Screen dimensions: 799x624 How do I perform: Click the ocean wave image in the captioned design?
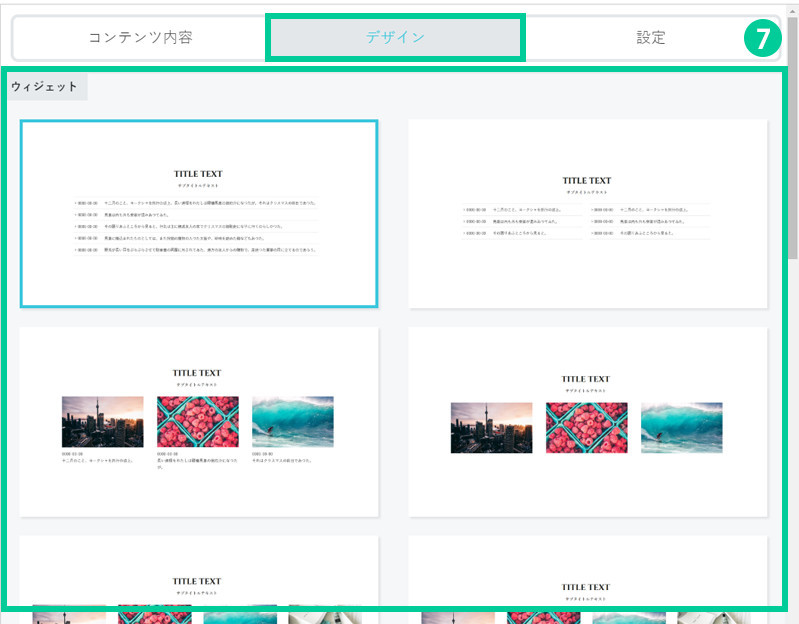pos(292,421)
